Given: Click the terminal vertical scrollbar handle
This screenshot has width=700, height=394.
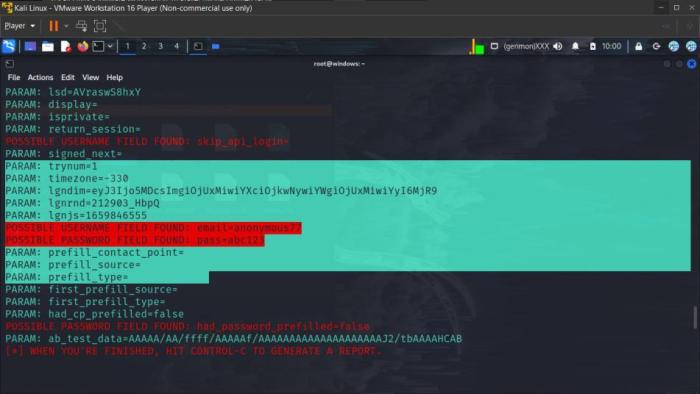Looking at the screenshot, I should coord(695,318).
